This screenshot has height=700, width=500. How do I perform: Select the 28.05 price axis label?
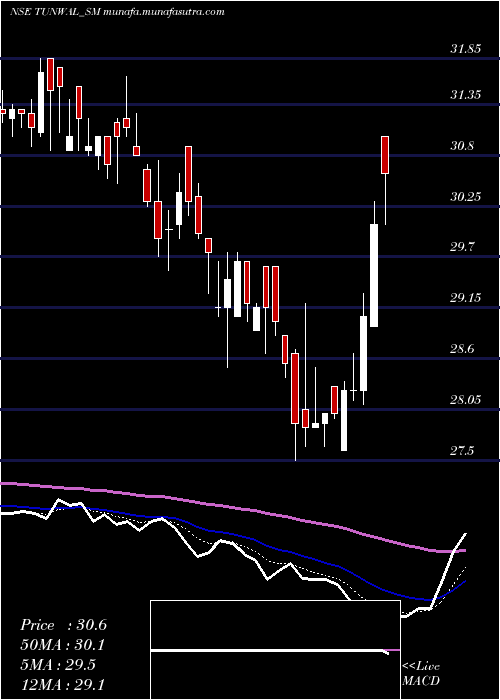click(465, 400)
